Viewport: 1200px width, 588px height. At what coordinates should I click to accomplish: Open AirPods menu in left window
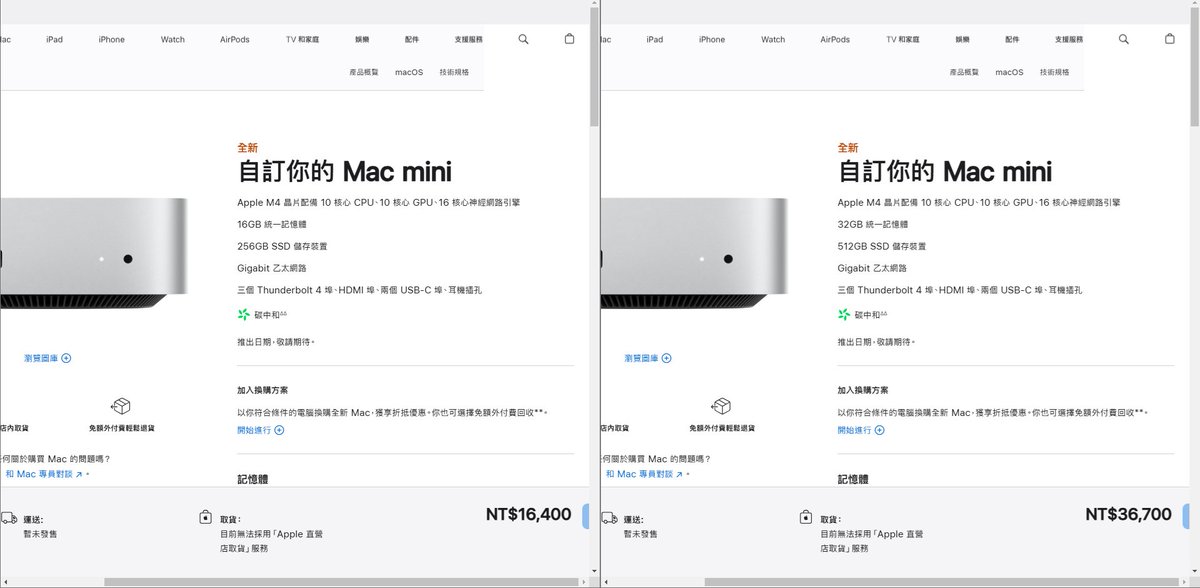235,39
